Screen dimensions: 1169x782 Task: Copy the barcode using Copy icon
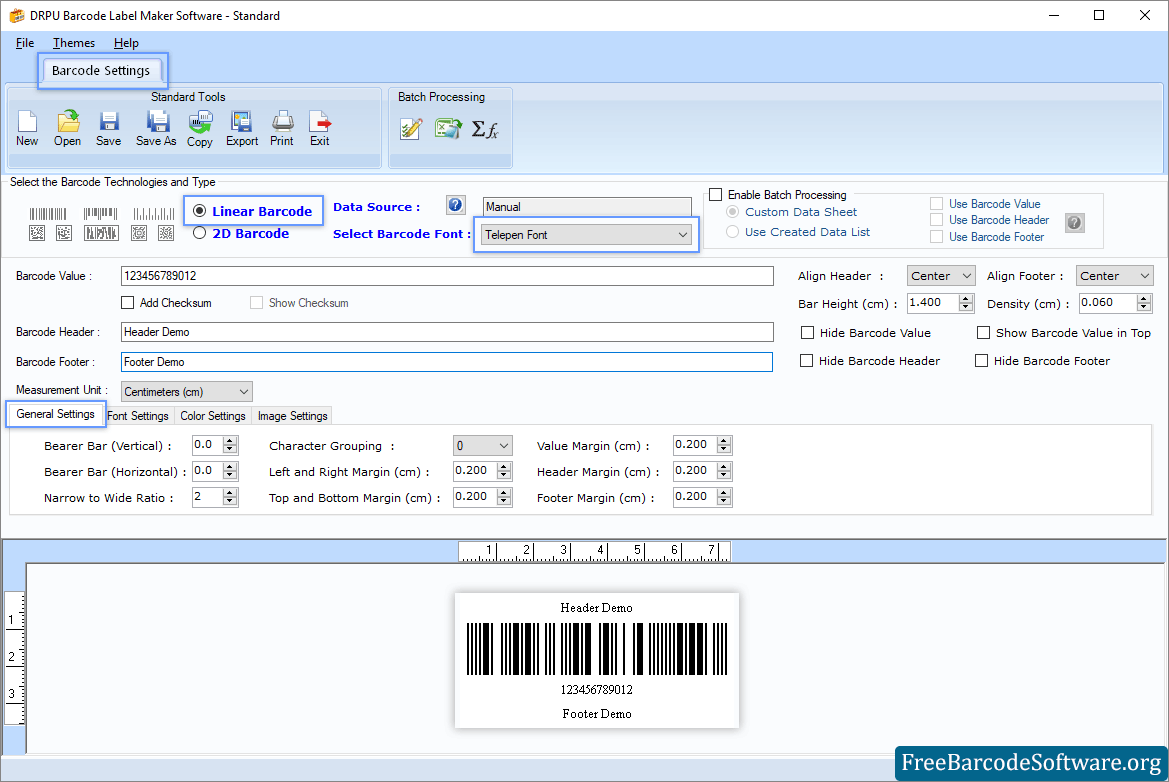[200, 128]
